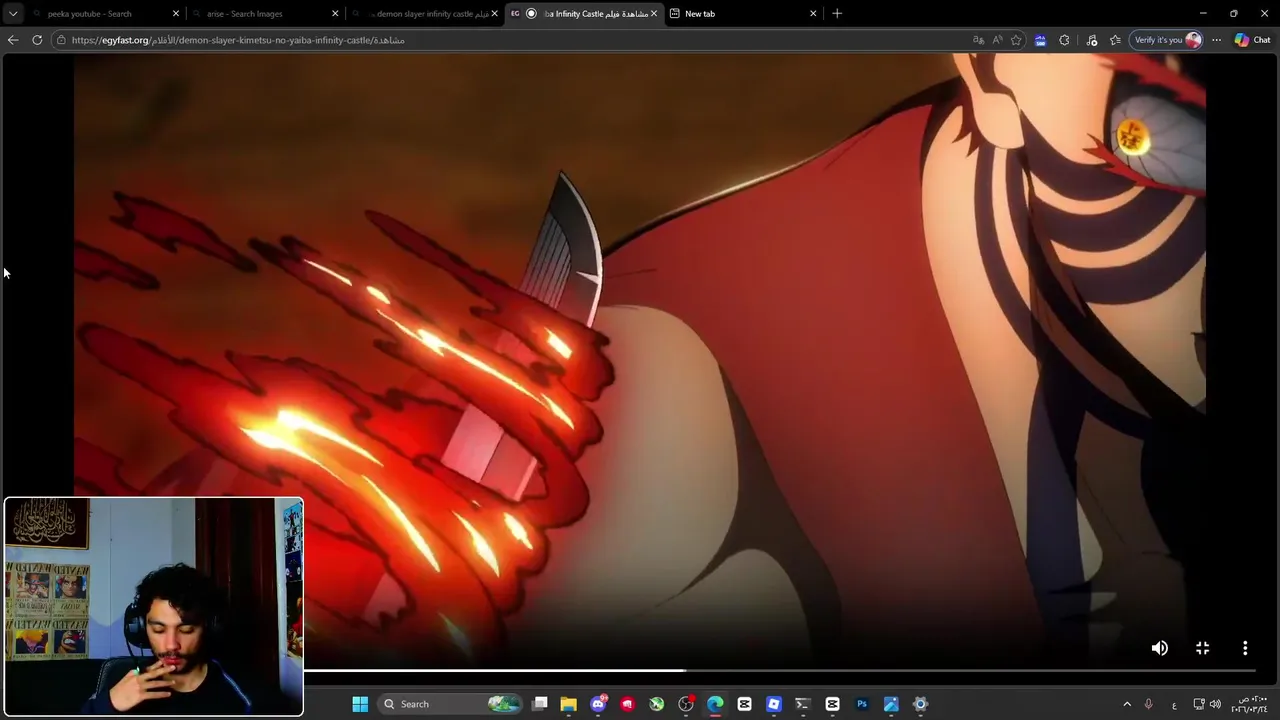Open the clock and date flyout

click(1249, 704)
